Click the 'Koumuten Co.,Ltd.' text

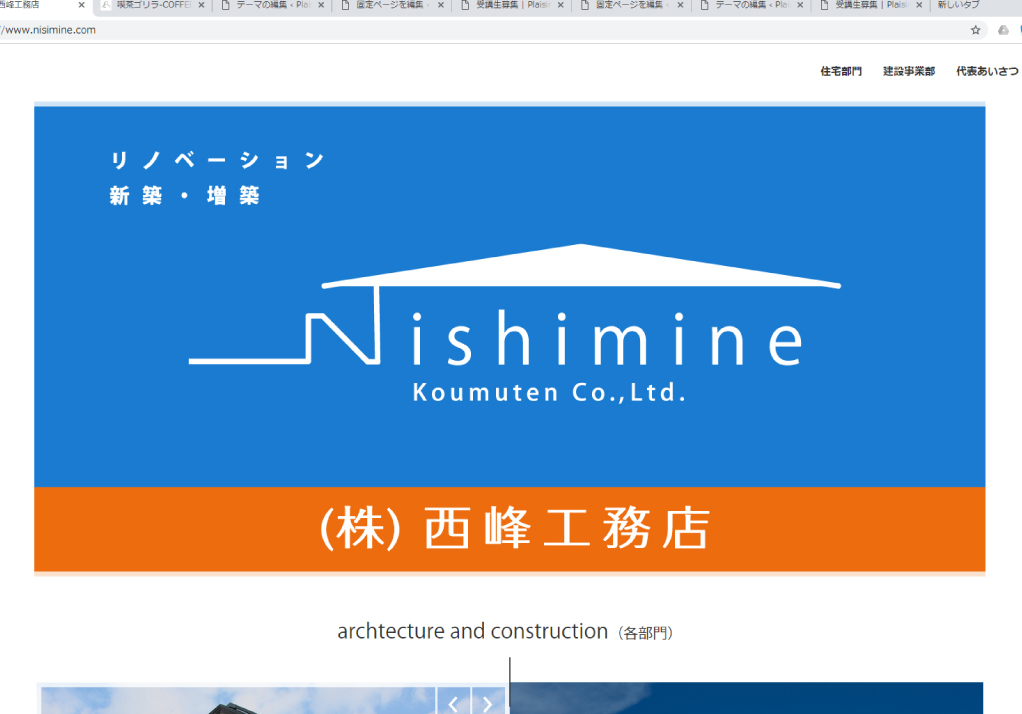(x=549, y=393)
